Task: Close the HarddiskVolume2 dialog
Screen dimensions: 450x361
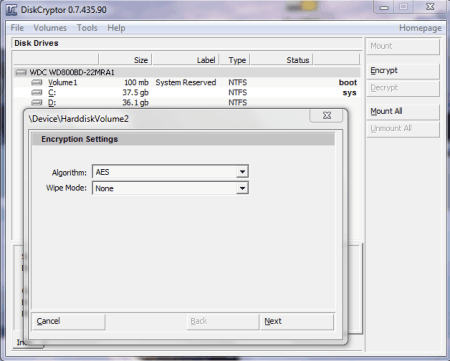Action: pyautogui.click(x=327, y=115)
